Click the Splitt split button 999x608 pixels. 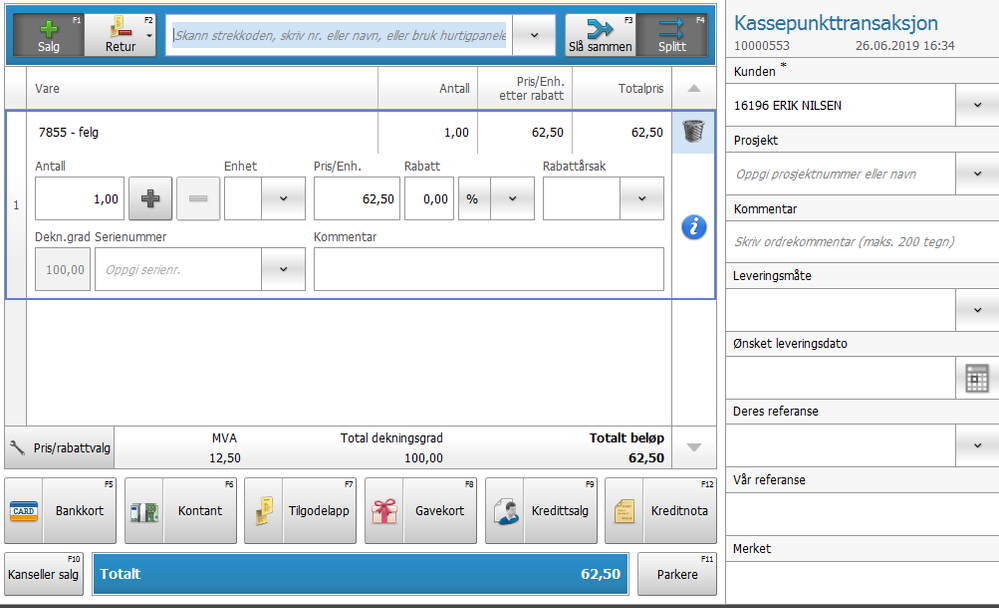(672, 36)
